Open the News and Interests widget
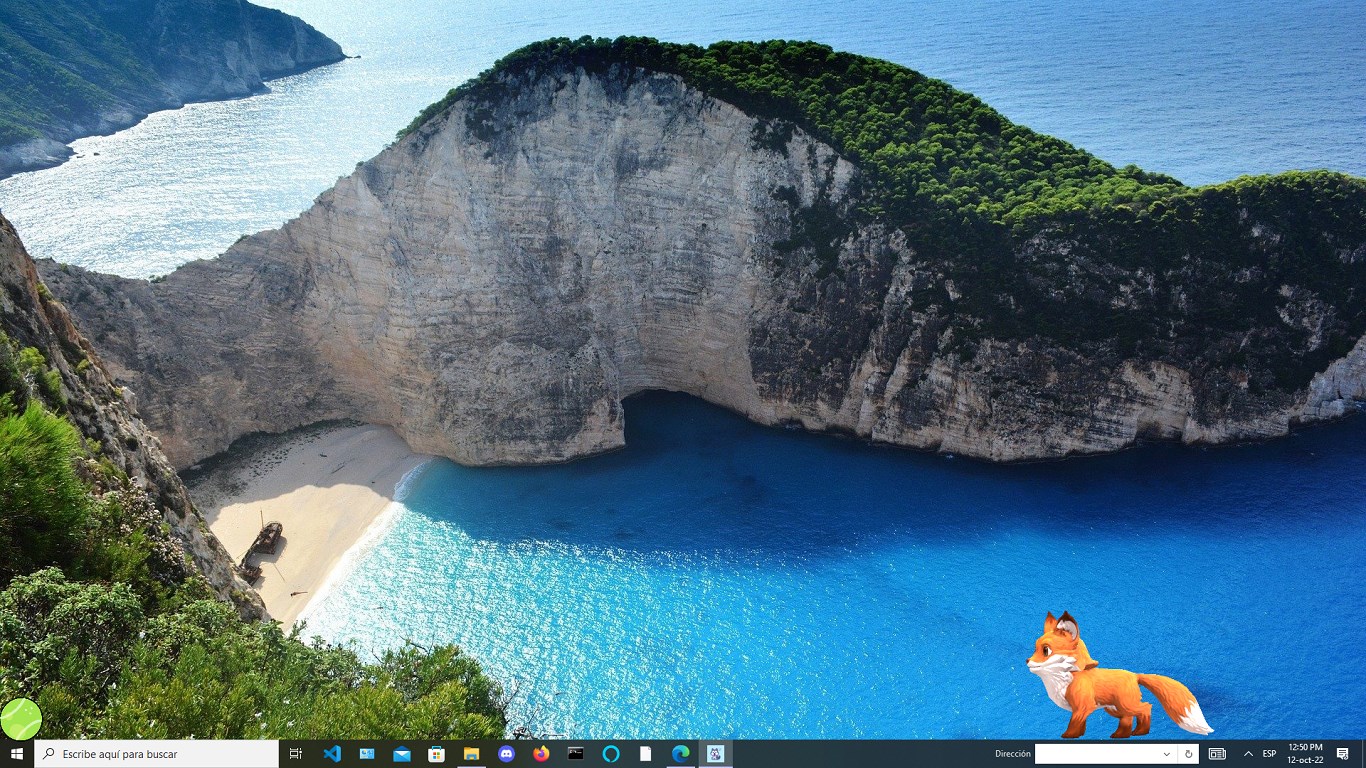Image resolution: width=1366 pixels, height=768 pixels. coord(1218,754)
